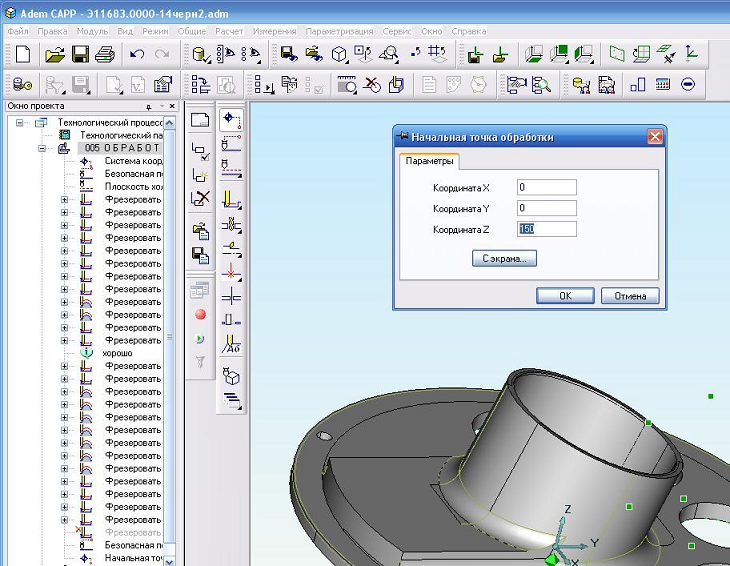Expand the first Фрезеровать tree item
The width and height of the screenshot is (730, 566).
[64, 200]
